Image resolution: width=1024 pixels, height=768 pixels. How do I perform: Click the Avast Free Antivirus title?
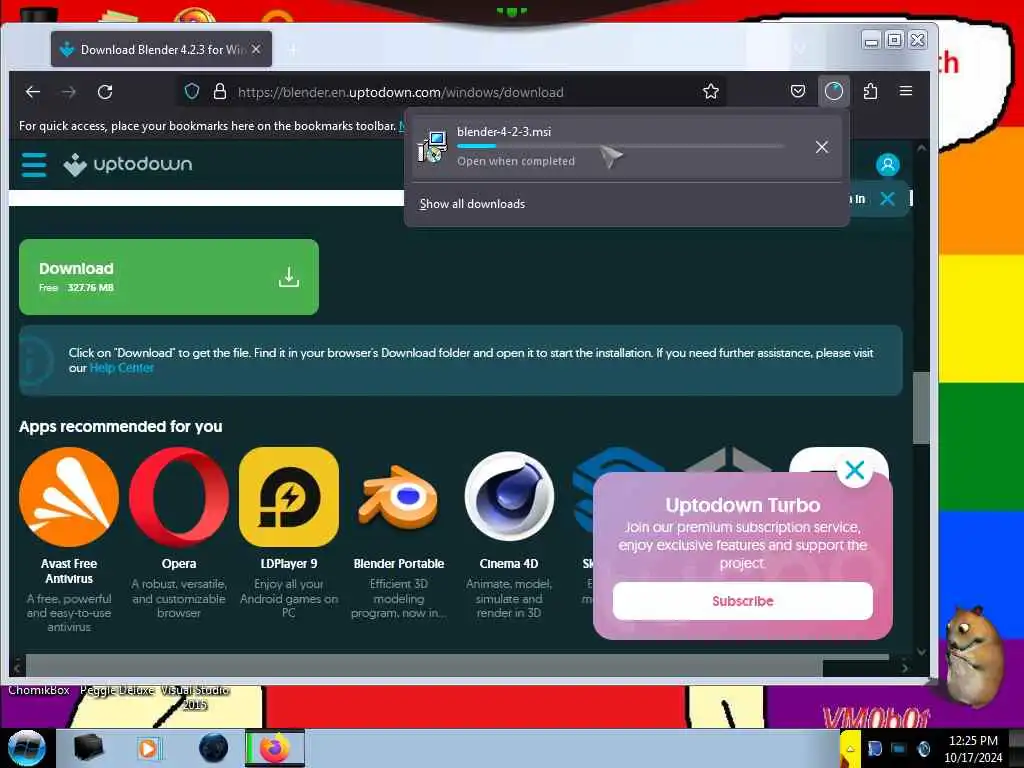point(69,571)
